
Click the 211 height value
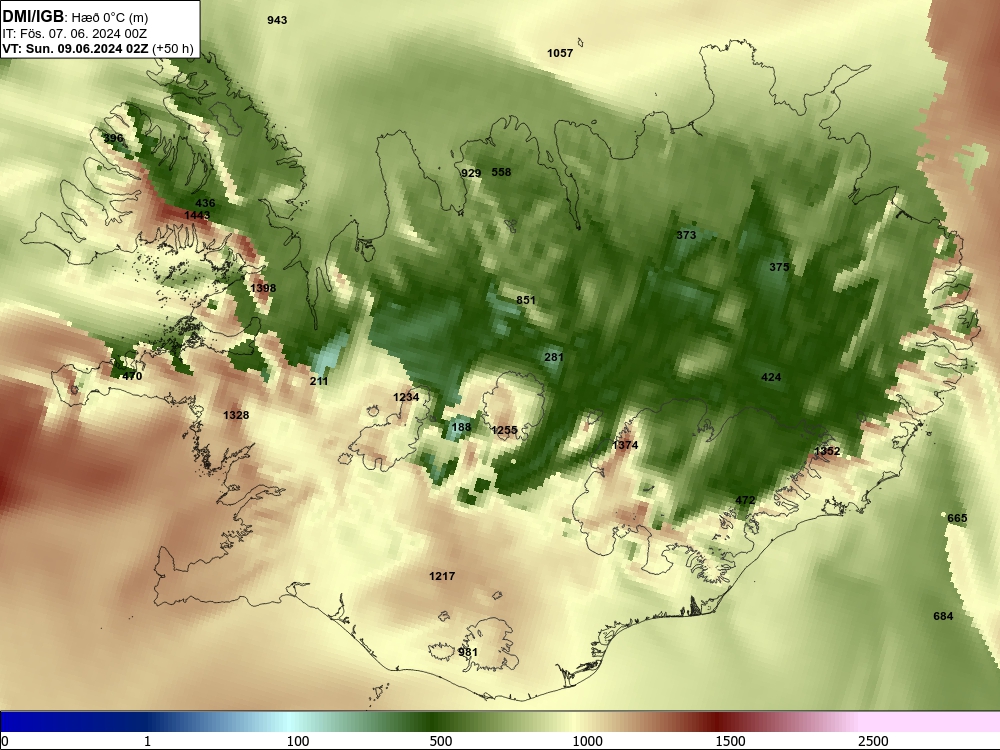point(319,381)
